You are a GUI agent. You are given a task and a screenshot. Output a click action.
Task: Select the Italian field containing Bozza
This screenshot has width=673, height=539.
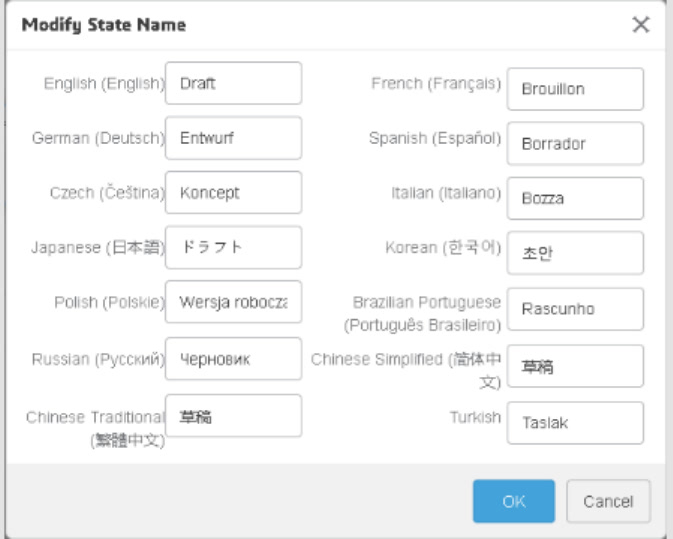575,199
